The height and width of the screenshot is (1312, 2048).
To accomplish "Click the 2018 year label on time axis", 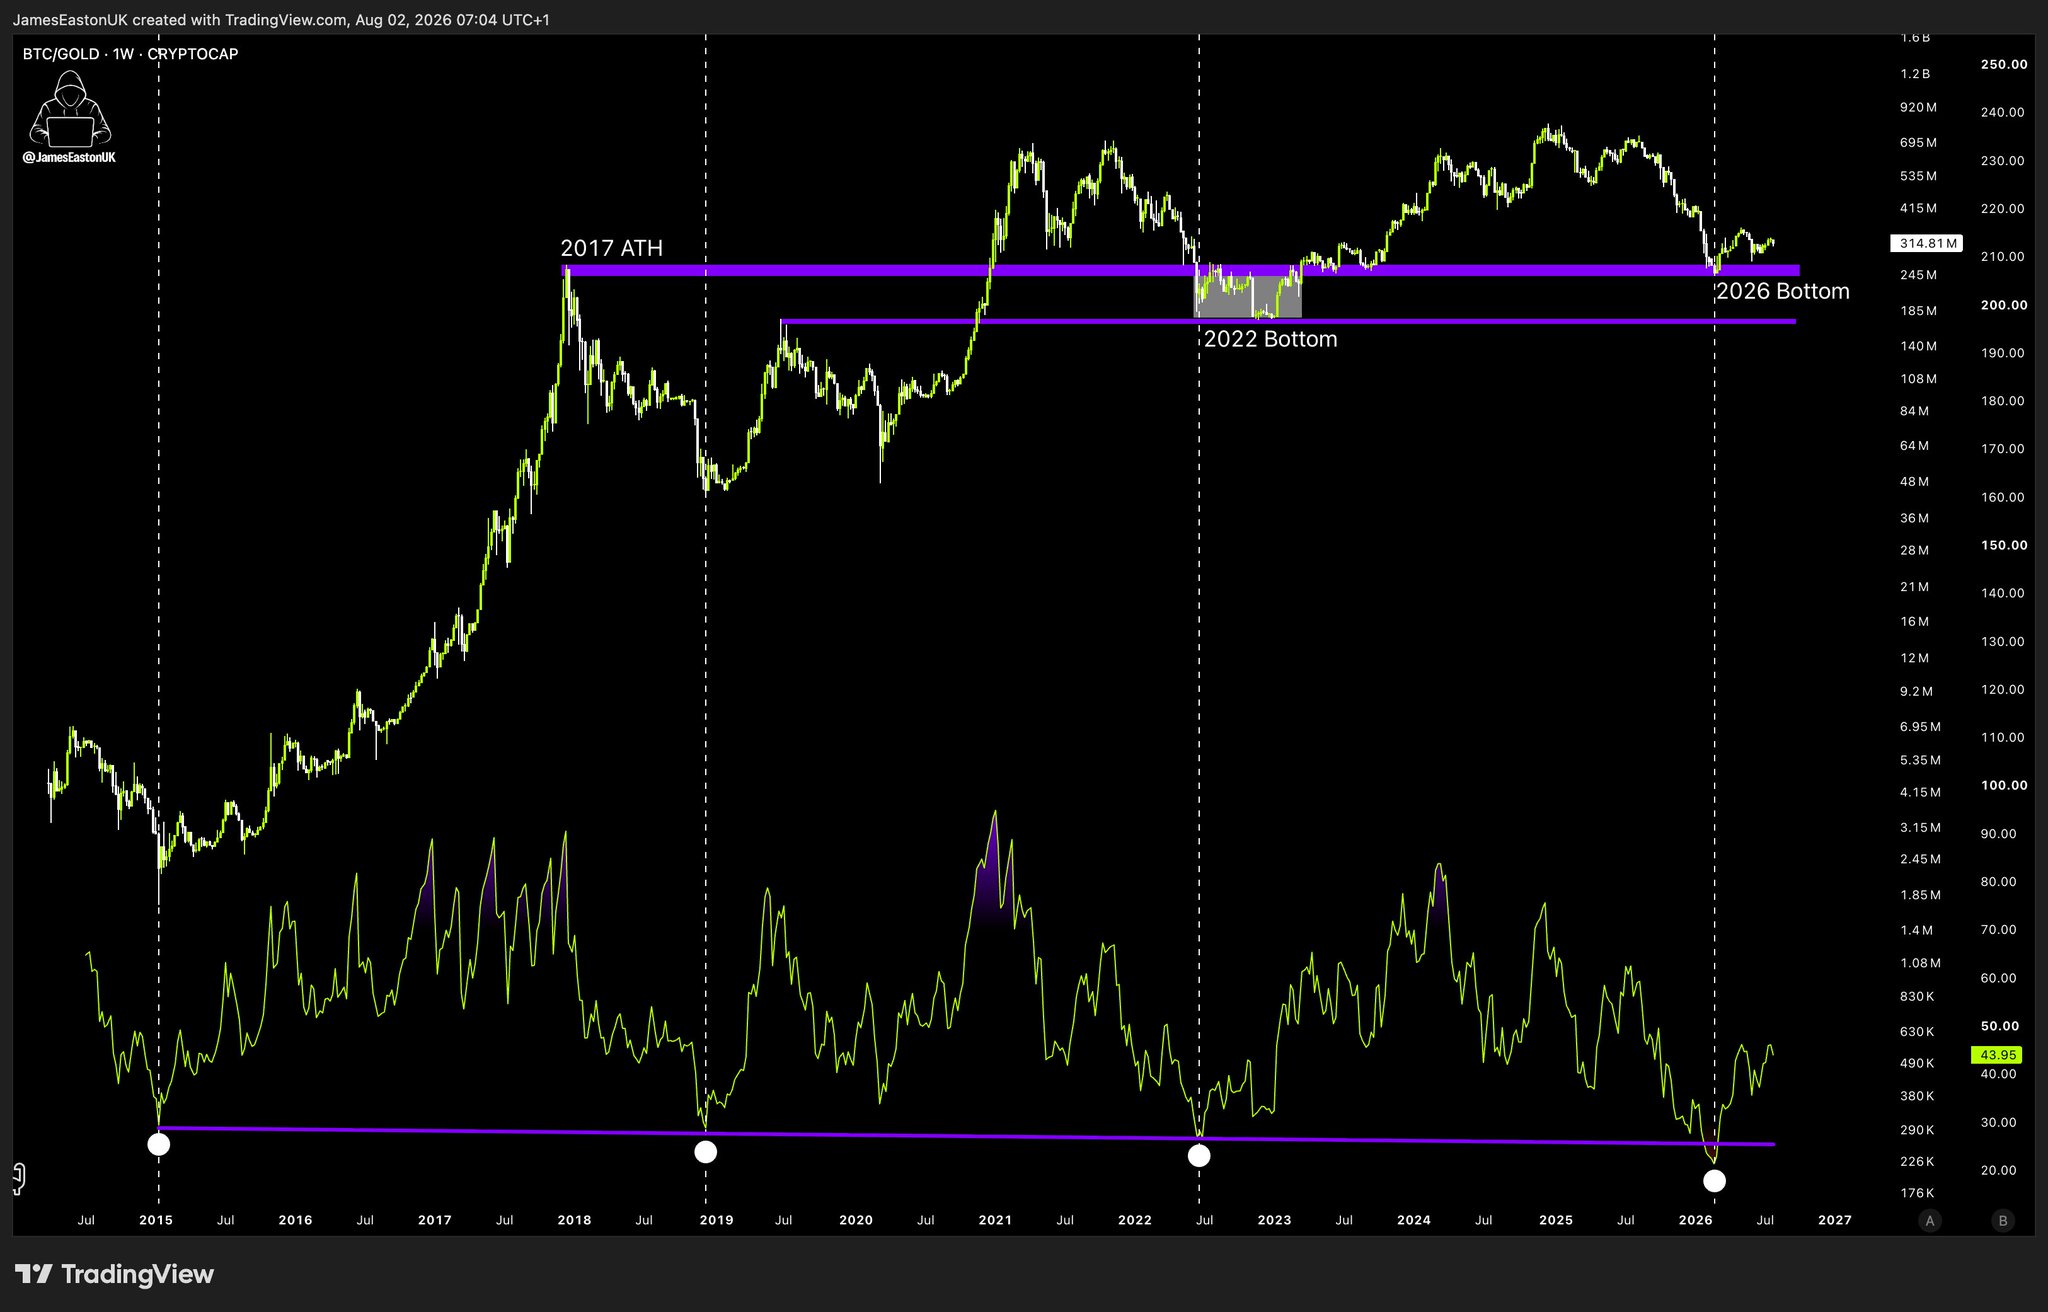I will (574, 1220).
